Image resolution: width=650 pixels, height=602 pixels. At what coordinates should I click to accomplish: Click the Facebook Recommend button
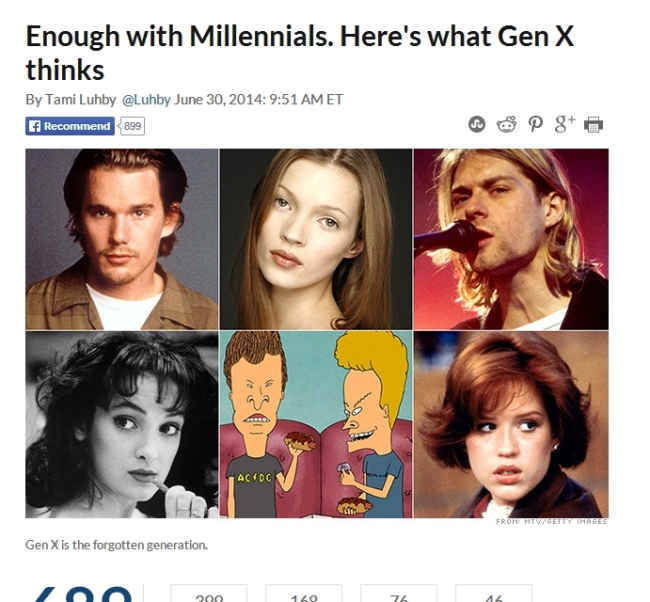click(x=70, y=126)
